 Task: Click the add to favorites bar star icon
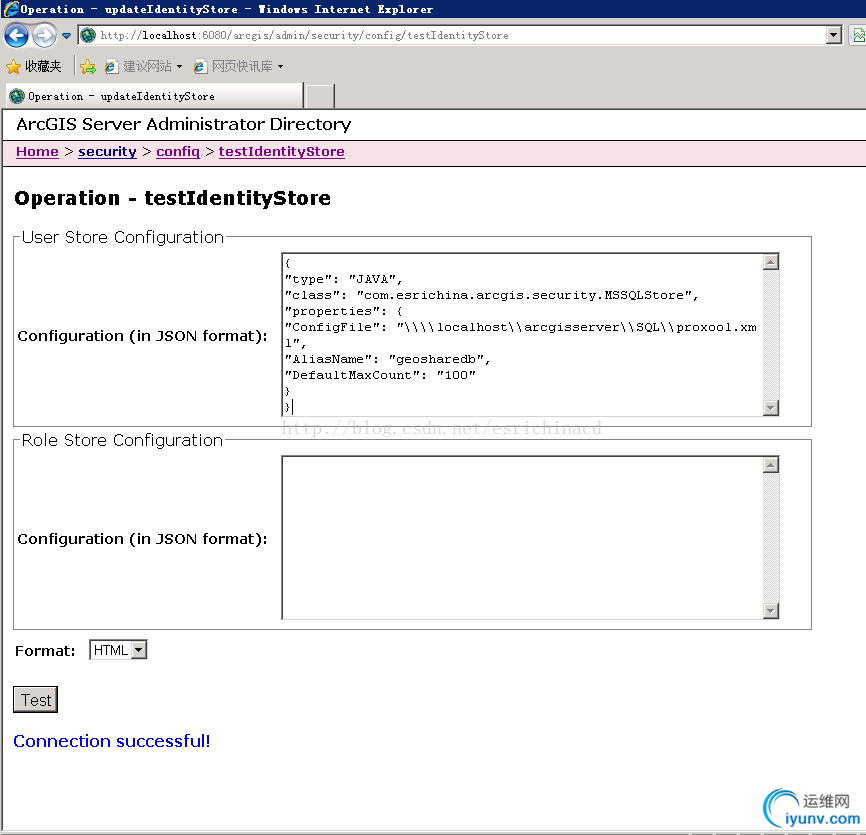(x=88, y=67)
